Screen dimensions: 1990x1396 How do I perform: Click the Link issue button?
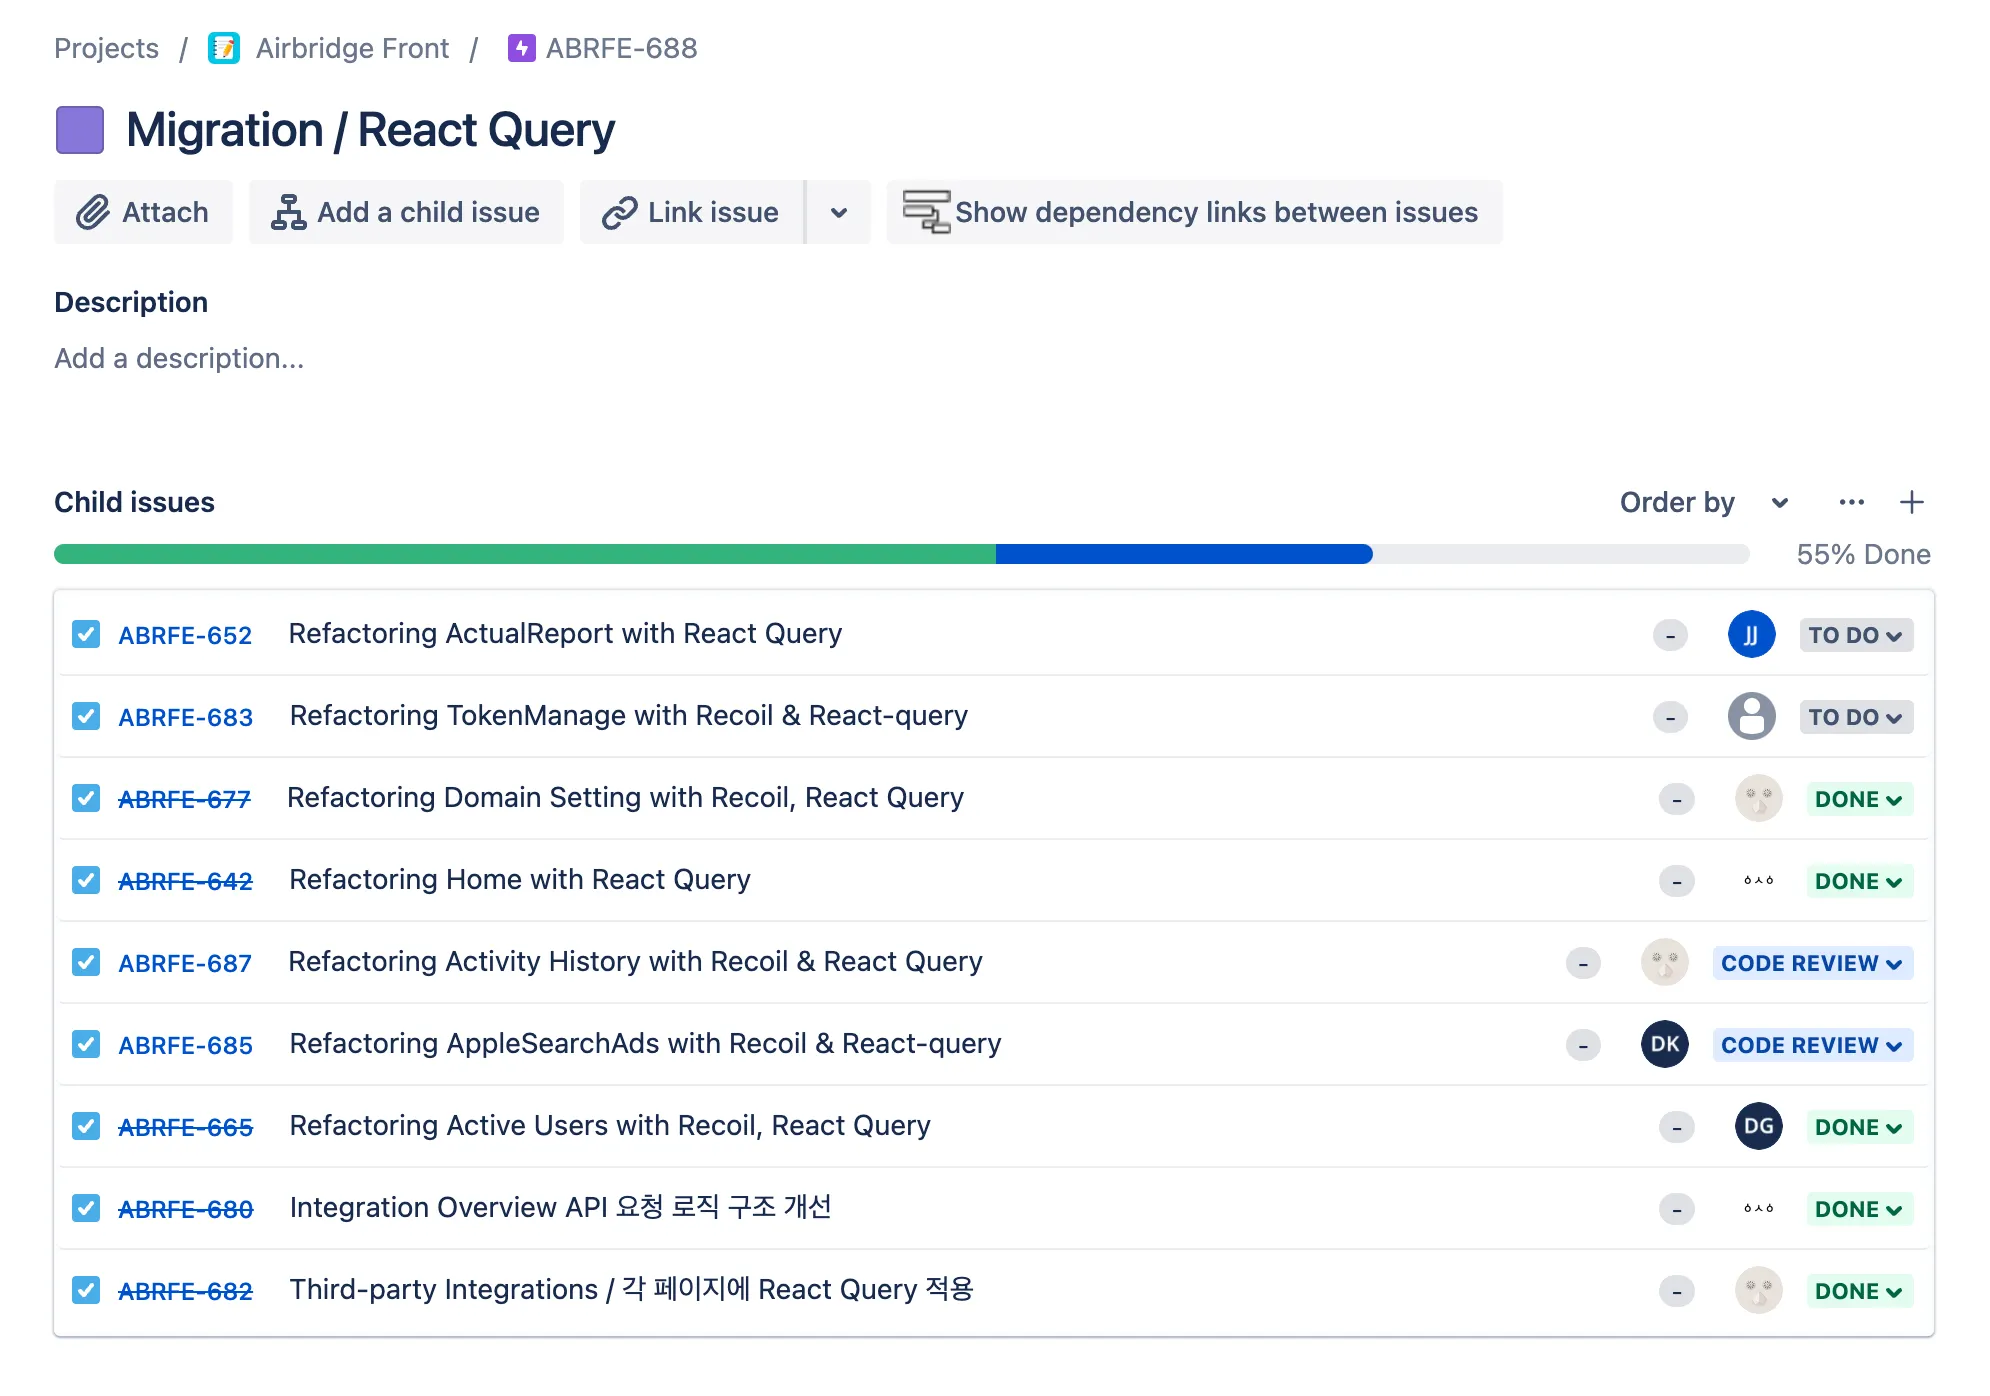coord(691,212)
